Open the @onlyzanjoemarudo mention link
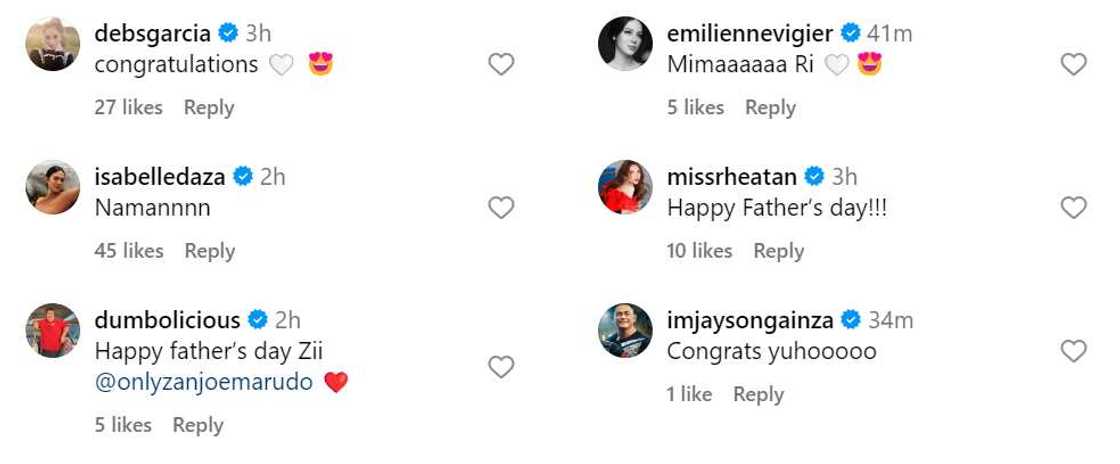 [x=204, y=382]
